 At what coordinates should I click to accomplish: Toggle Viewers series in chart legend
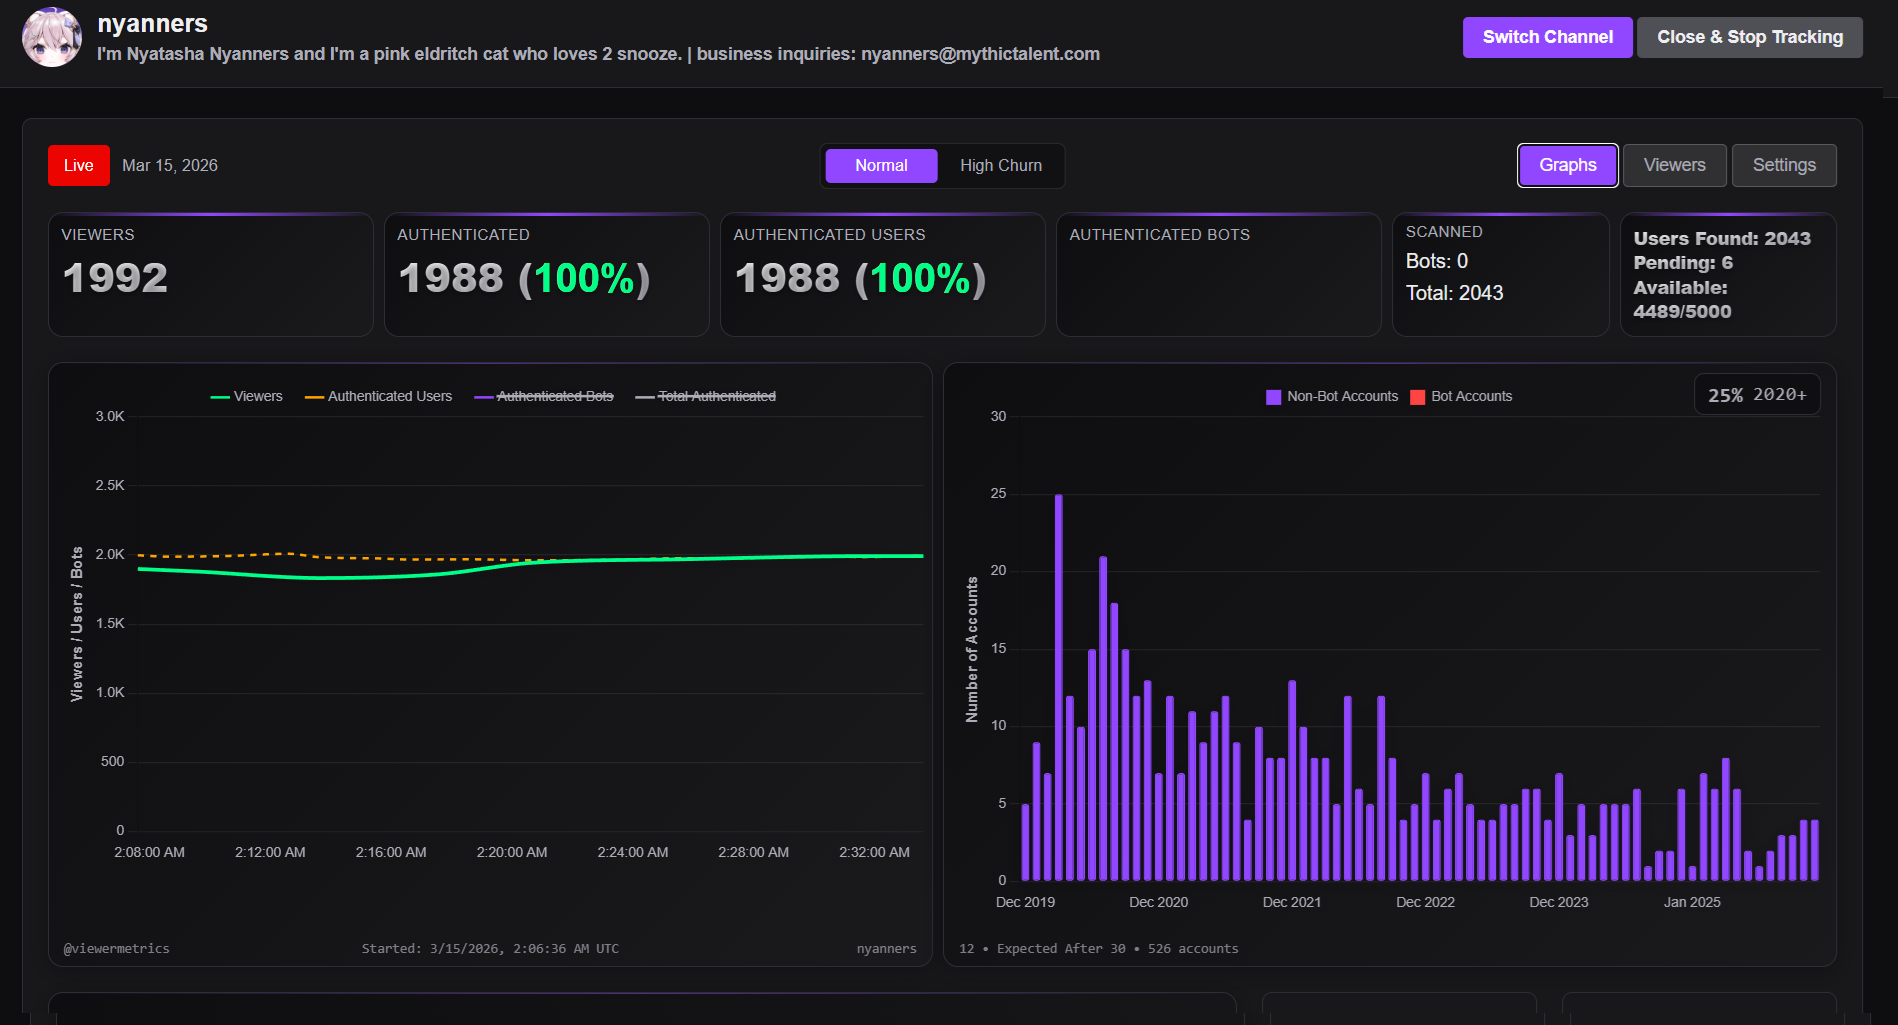coord(247,397)
